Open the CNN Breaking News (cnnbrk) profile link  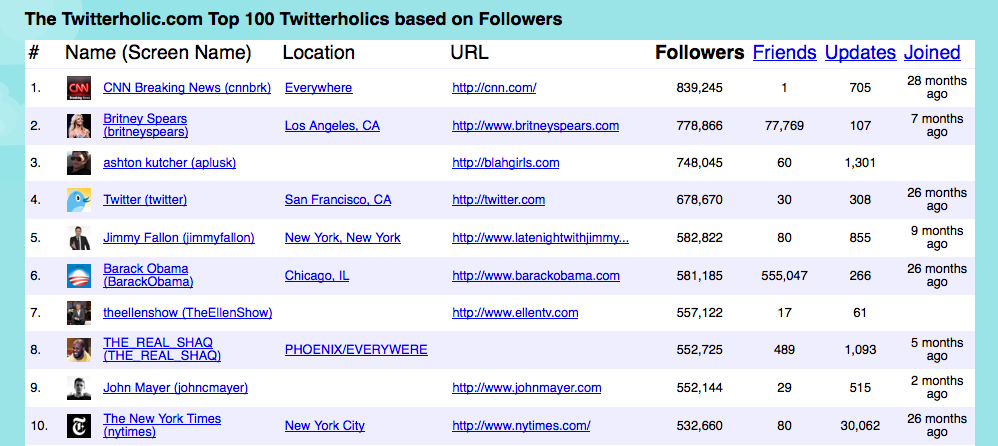(x=187, y=88)
